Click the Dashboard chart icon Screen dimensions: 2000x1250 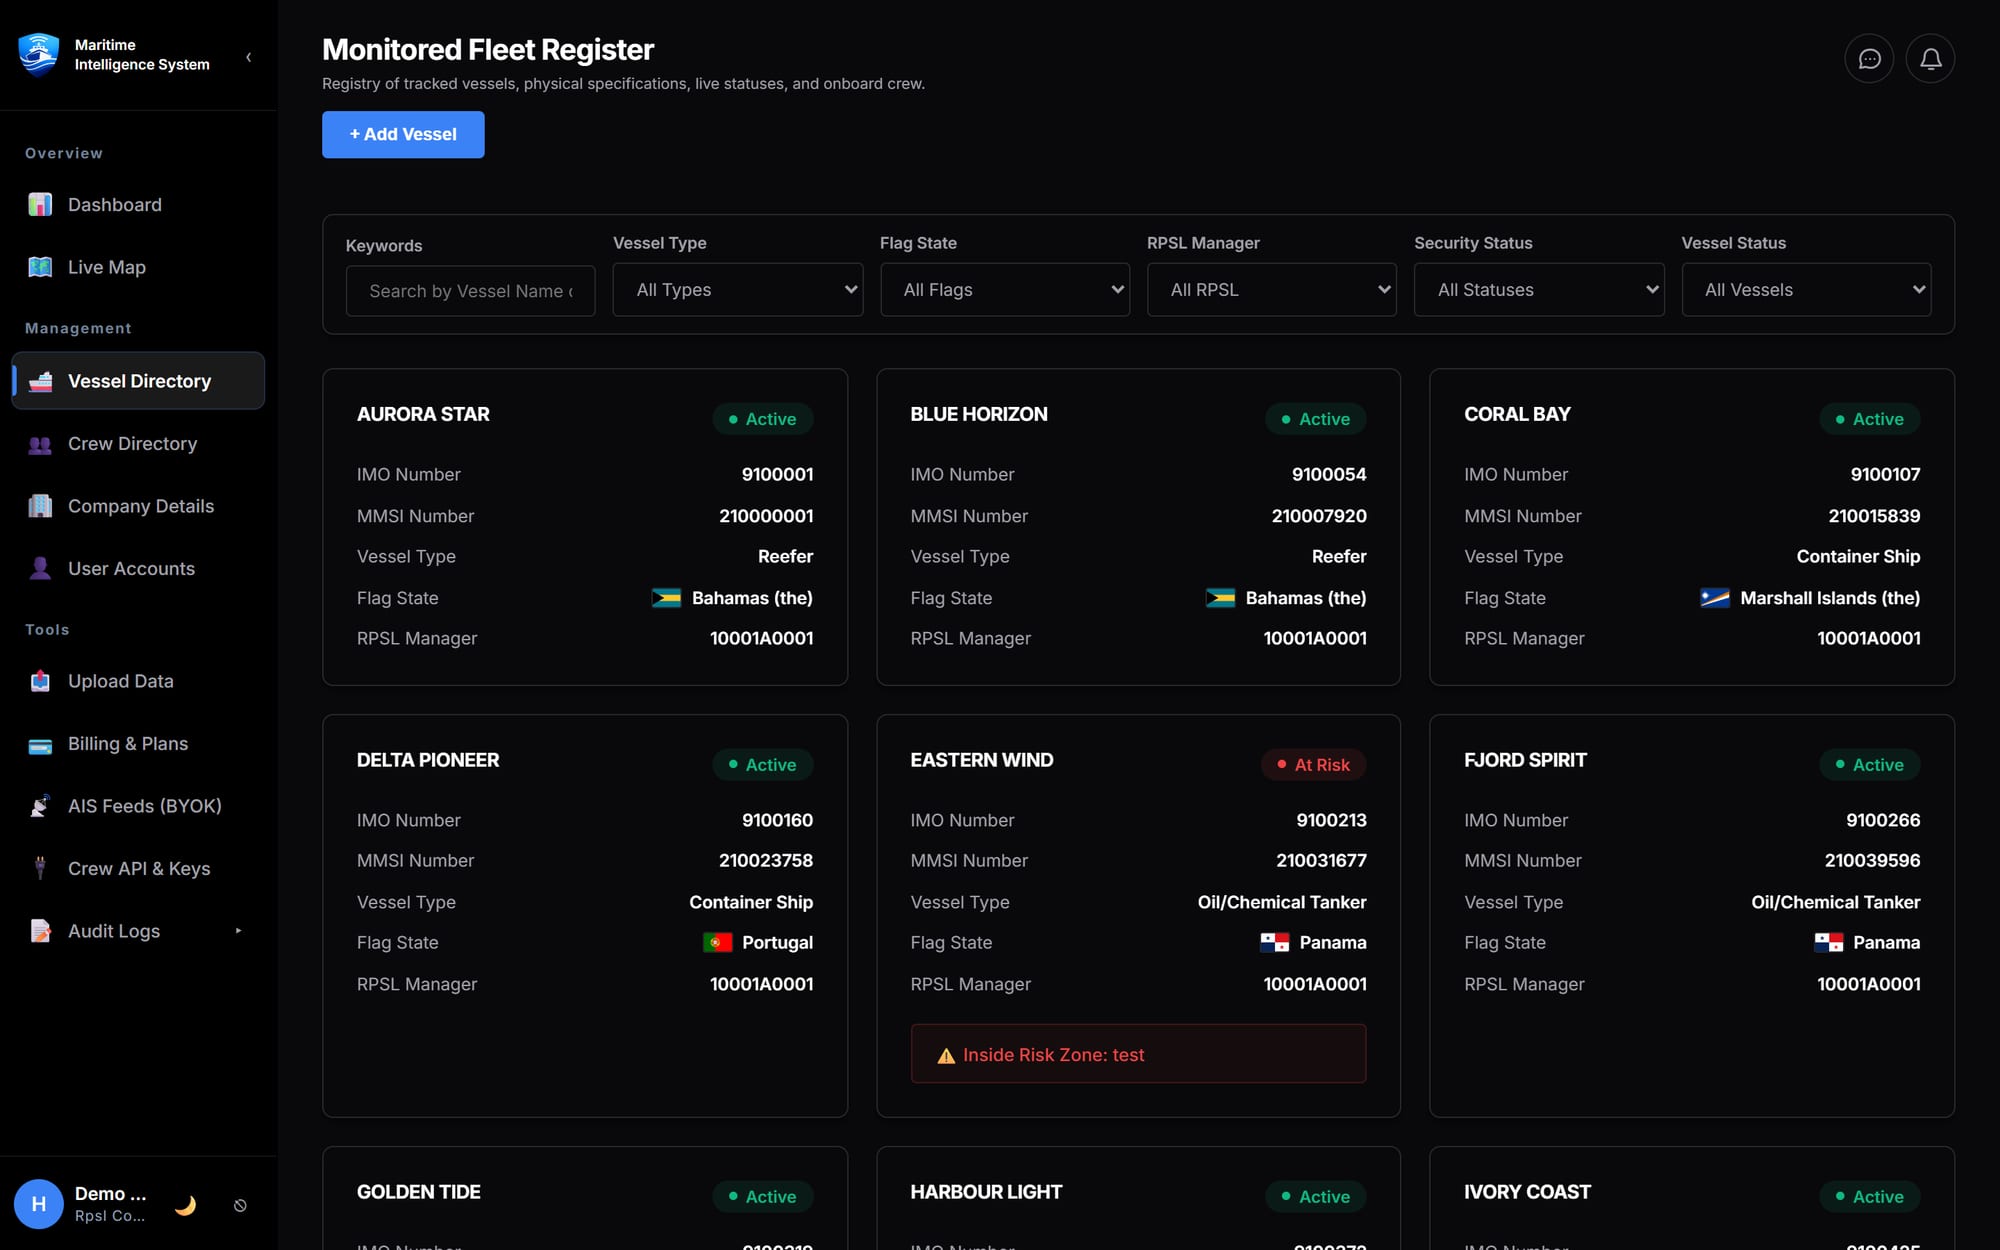[x=40, y=205]
